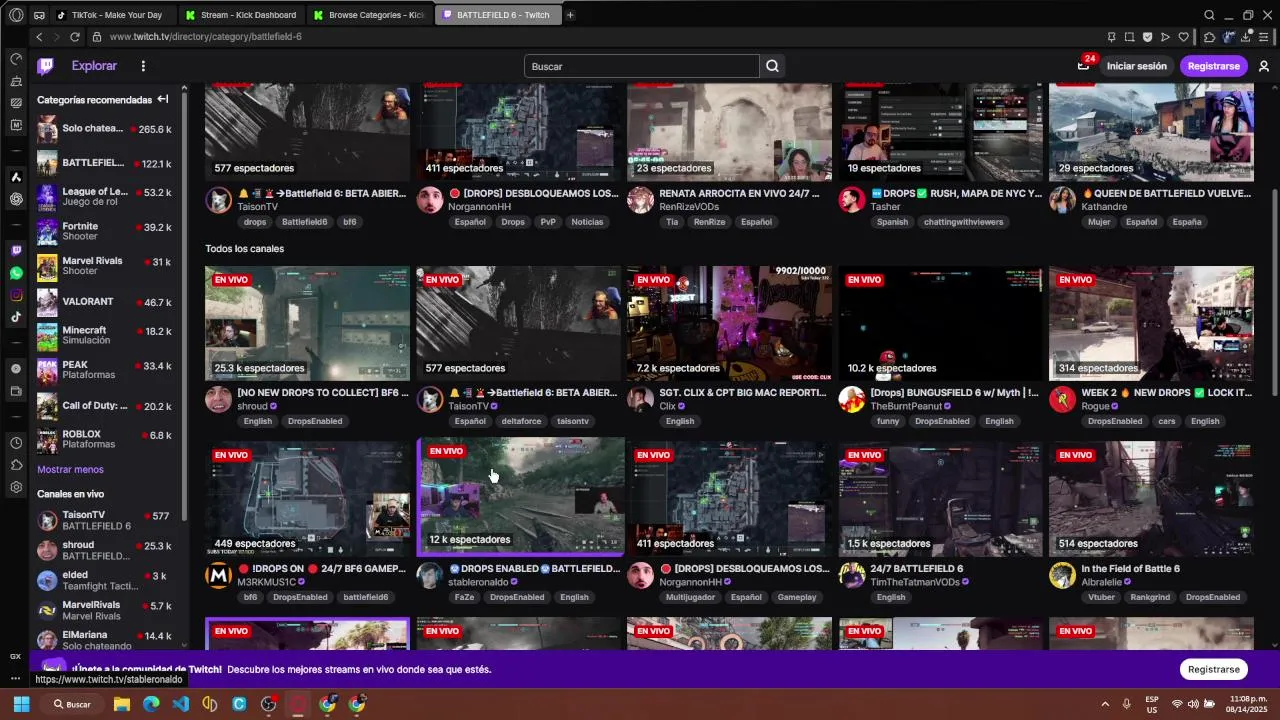
Task: Switch to Stream - Kick Dashboard tab
Action: [x=241, y=15]
